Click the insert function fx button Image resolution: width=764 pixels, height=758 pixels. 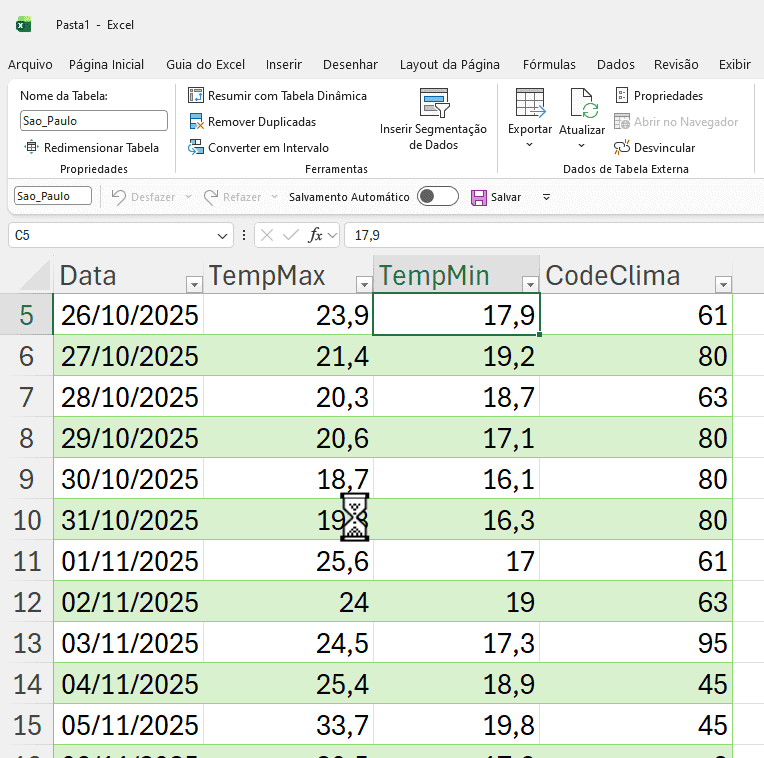315,236
